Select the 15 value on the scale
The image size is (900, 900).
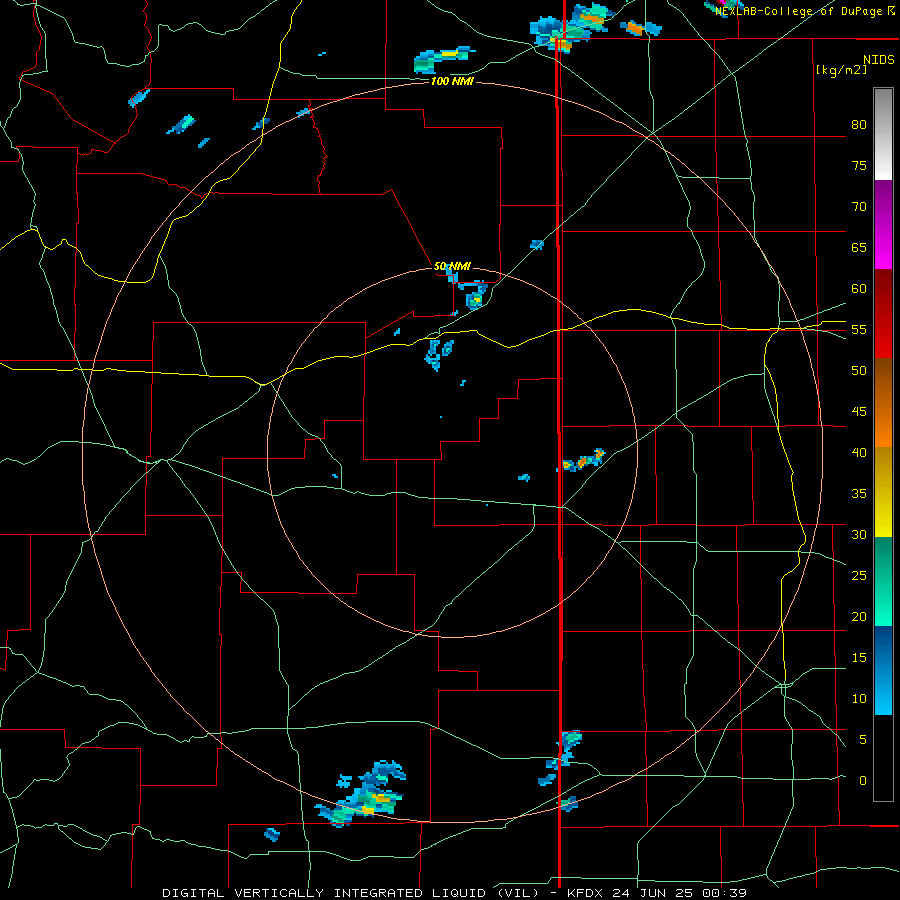[859, 657]
